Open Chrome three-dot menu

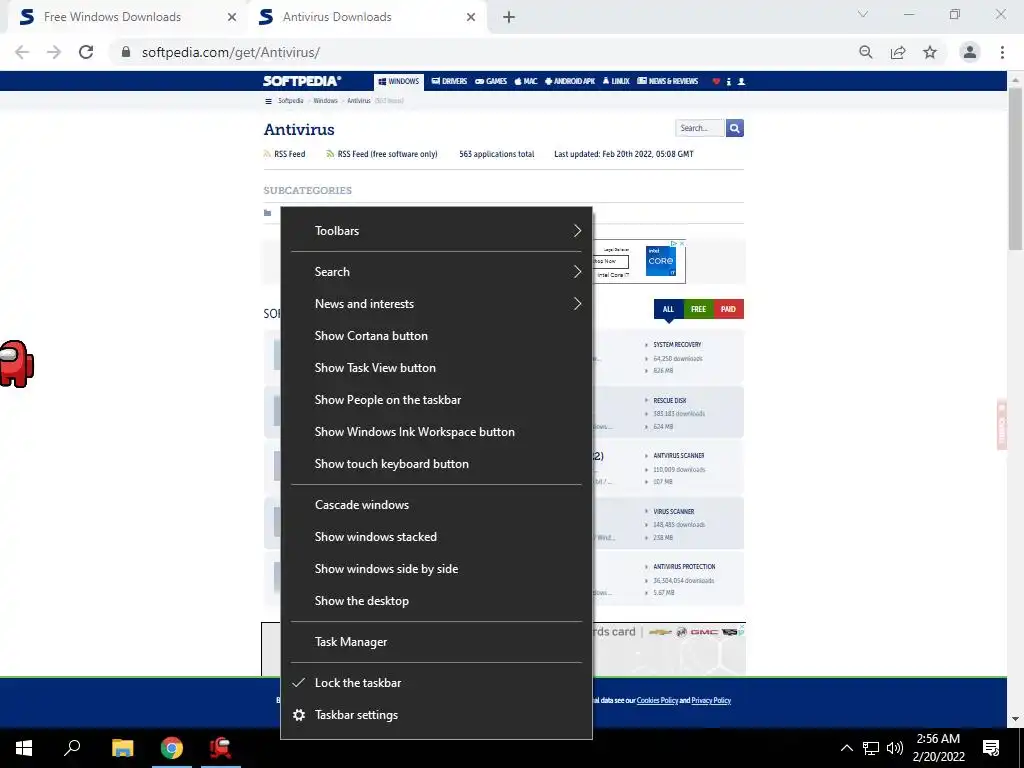pos(1002,52)
